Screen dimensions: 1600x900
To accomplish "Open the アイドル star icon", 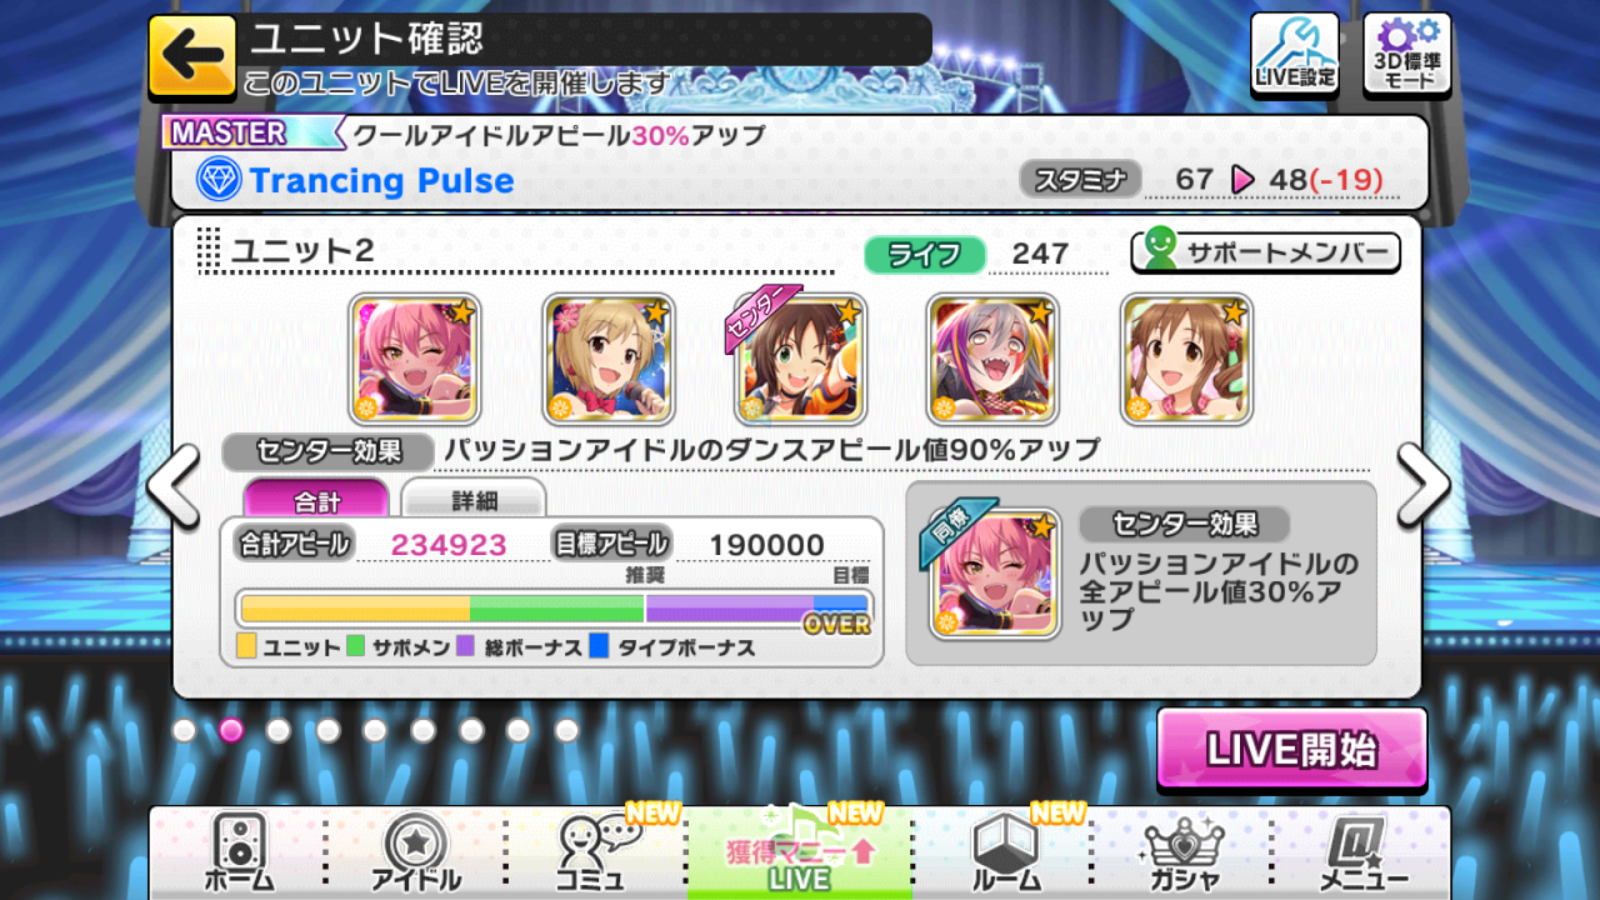I will point(416,852).
